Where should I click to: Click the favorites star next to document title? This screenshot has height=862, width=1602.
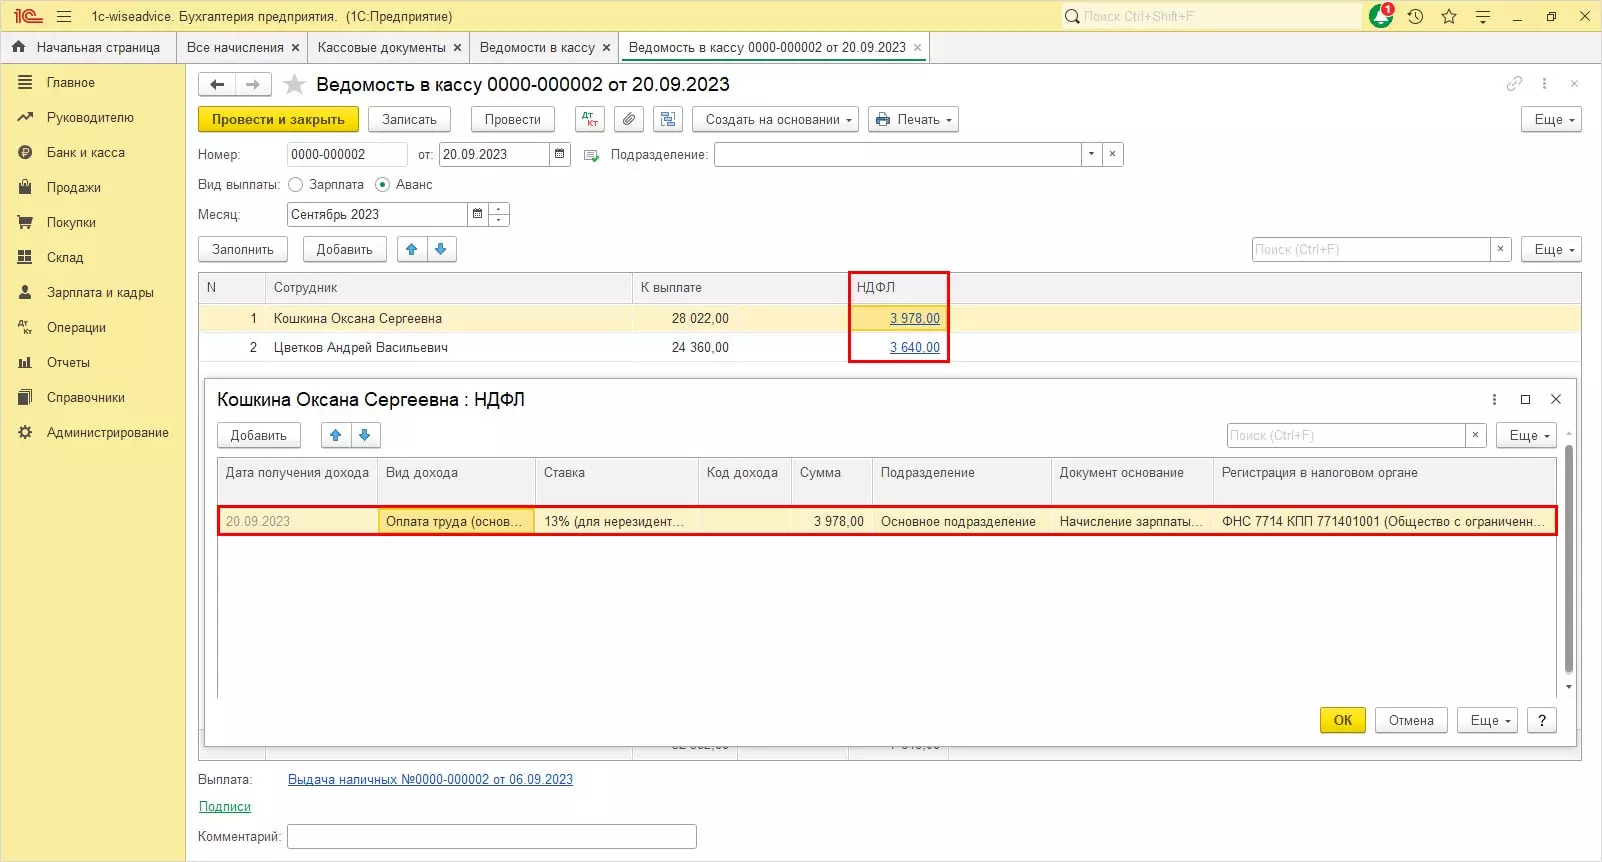(294, 85)
